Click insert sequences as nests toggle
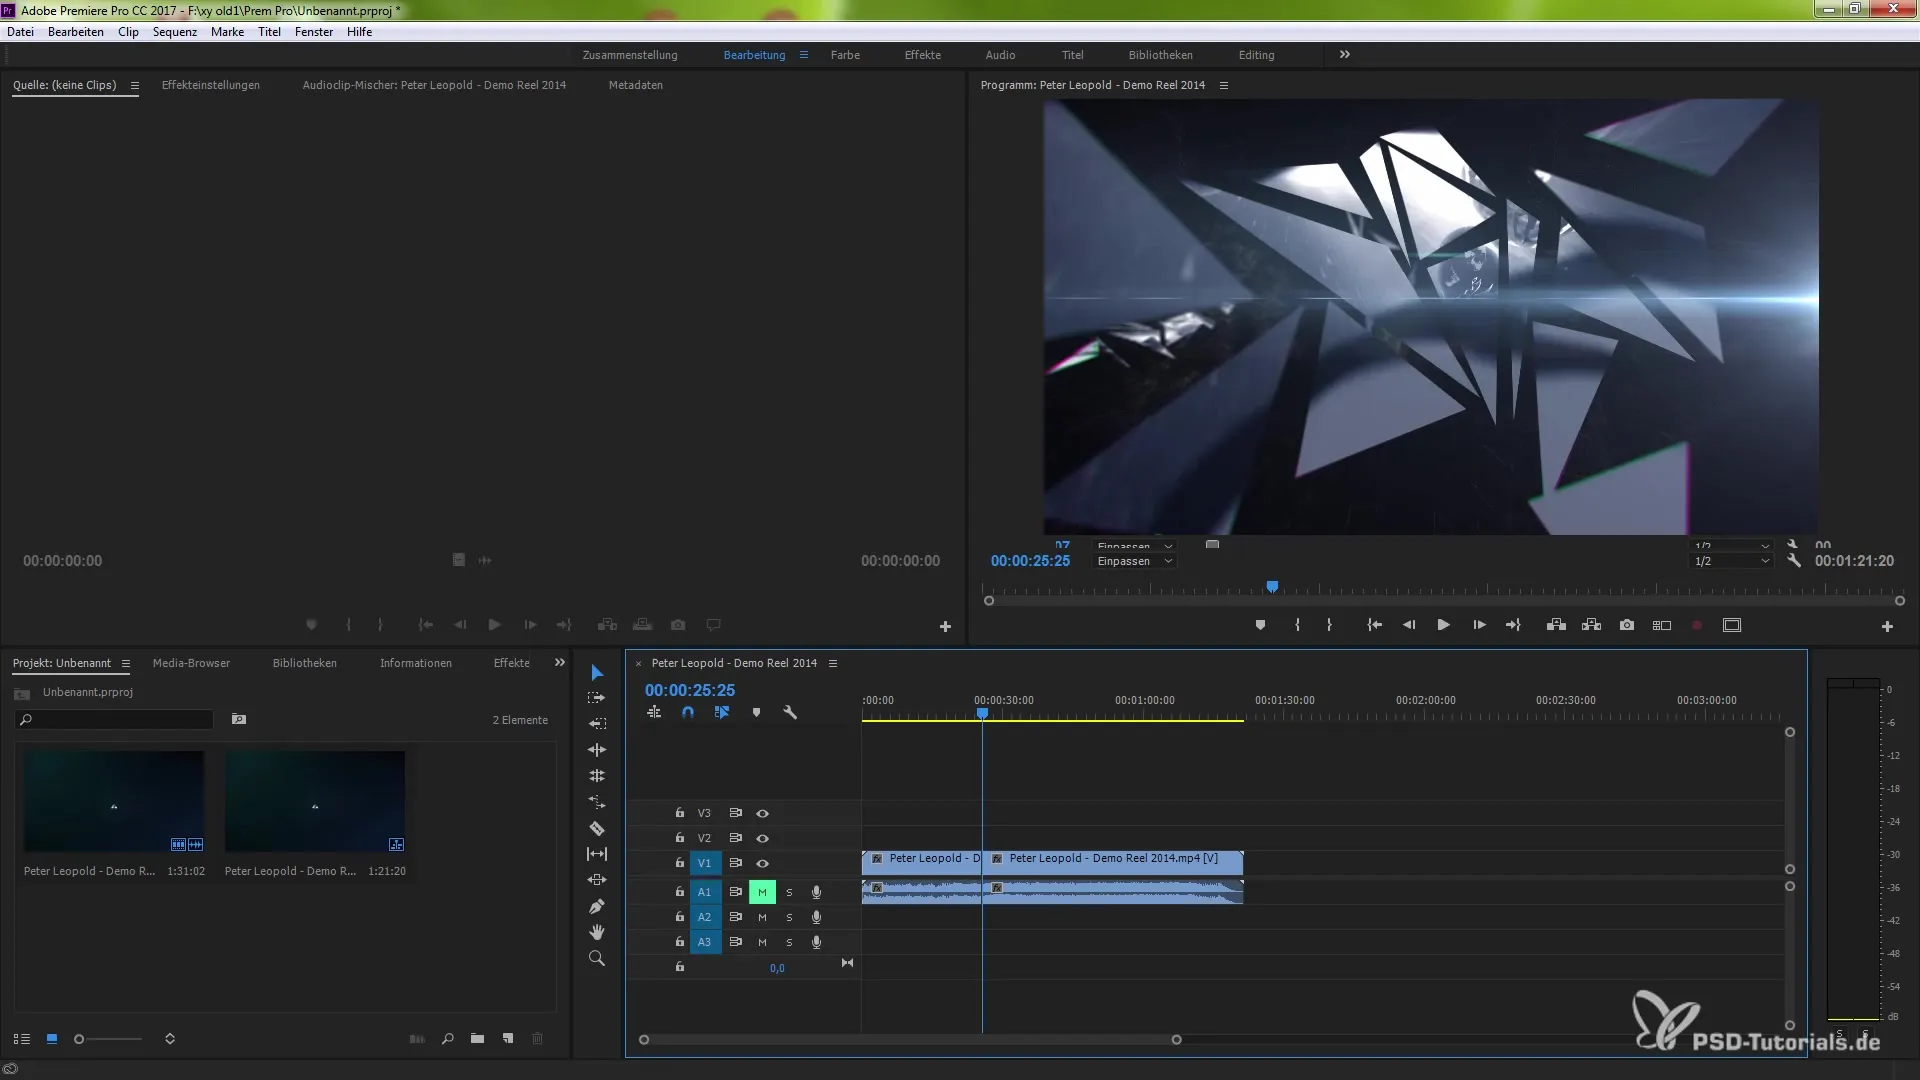This screenshot has height=1080, width=1920. tap(654, 712)
